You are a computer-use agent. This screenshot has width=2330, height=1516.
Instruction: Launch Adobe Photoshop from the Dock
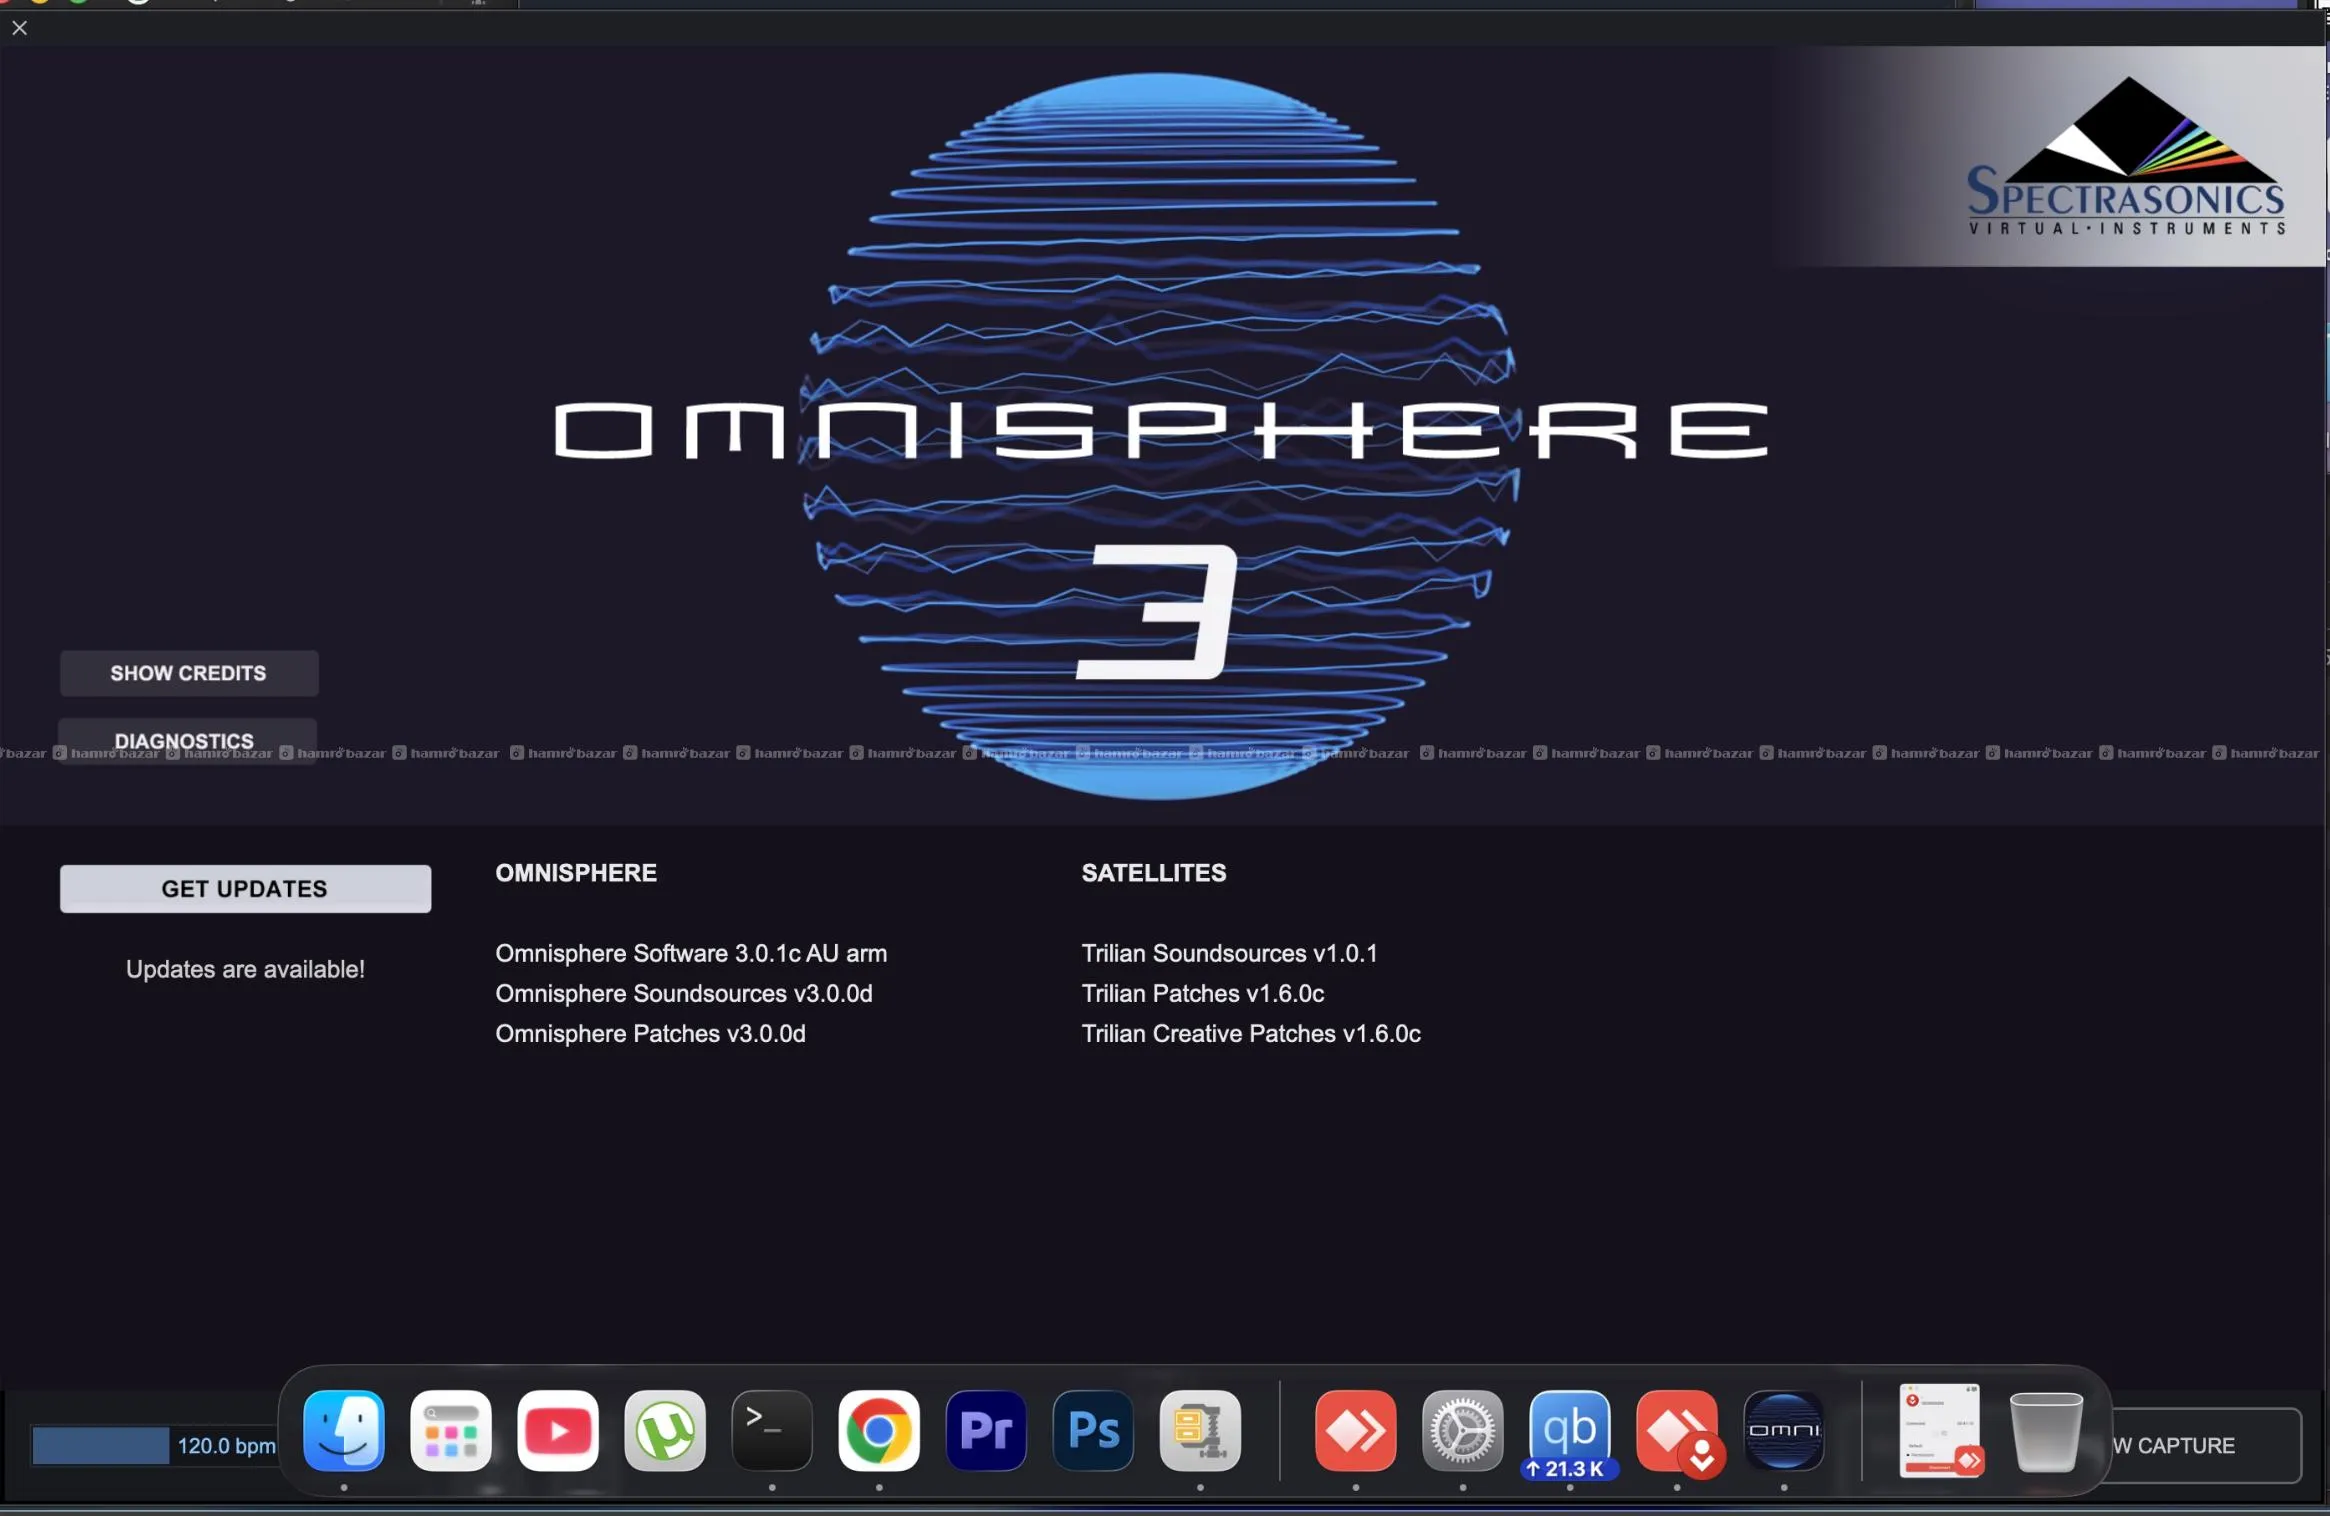click(x=1093, y=1430)
